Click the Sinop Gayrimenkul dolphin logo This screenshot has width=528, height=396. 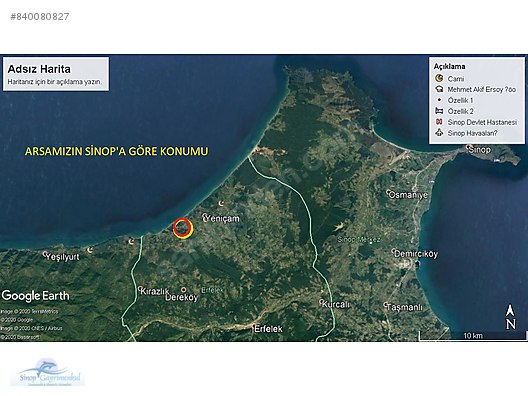50,373
